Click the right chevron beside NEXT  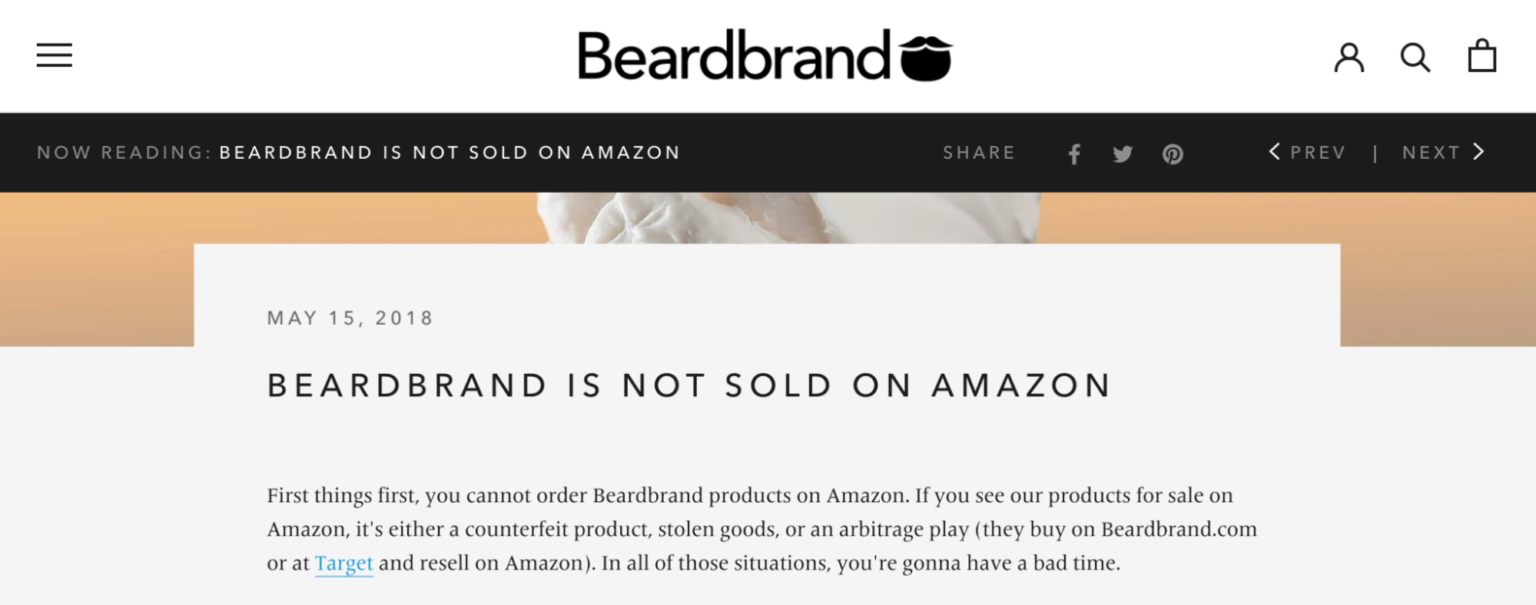(x=1479, y=152)
